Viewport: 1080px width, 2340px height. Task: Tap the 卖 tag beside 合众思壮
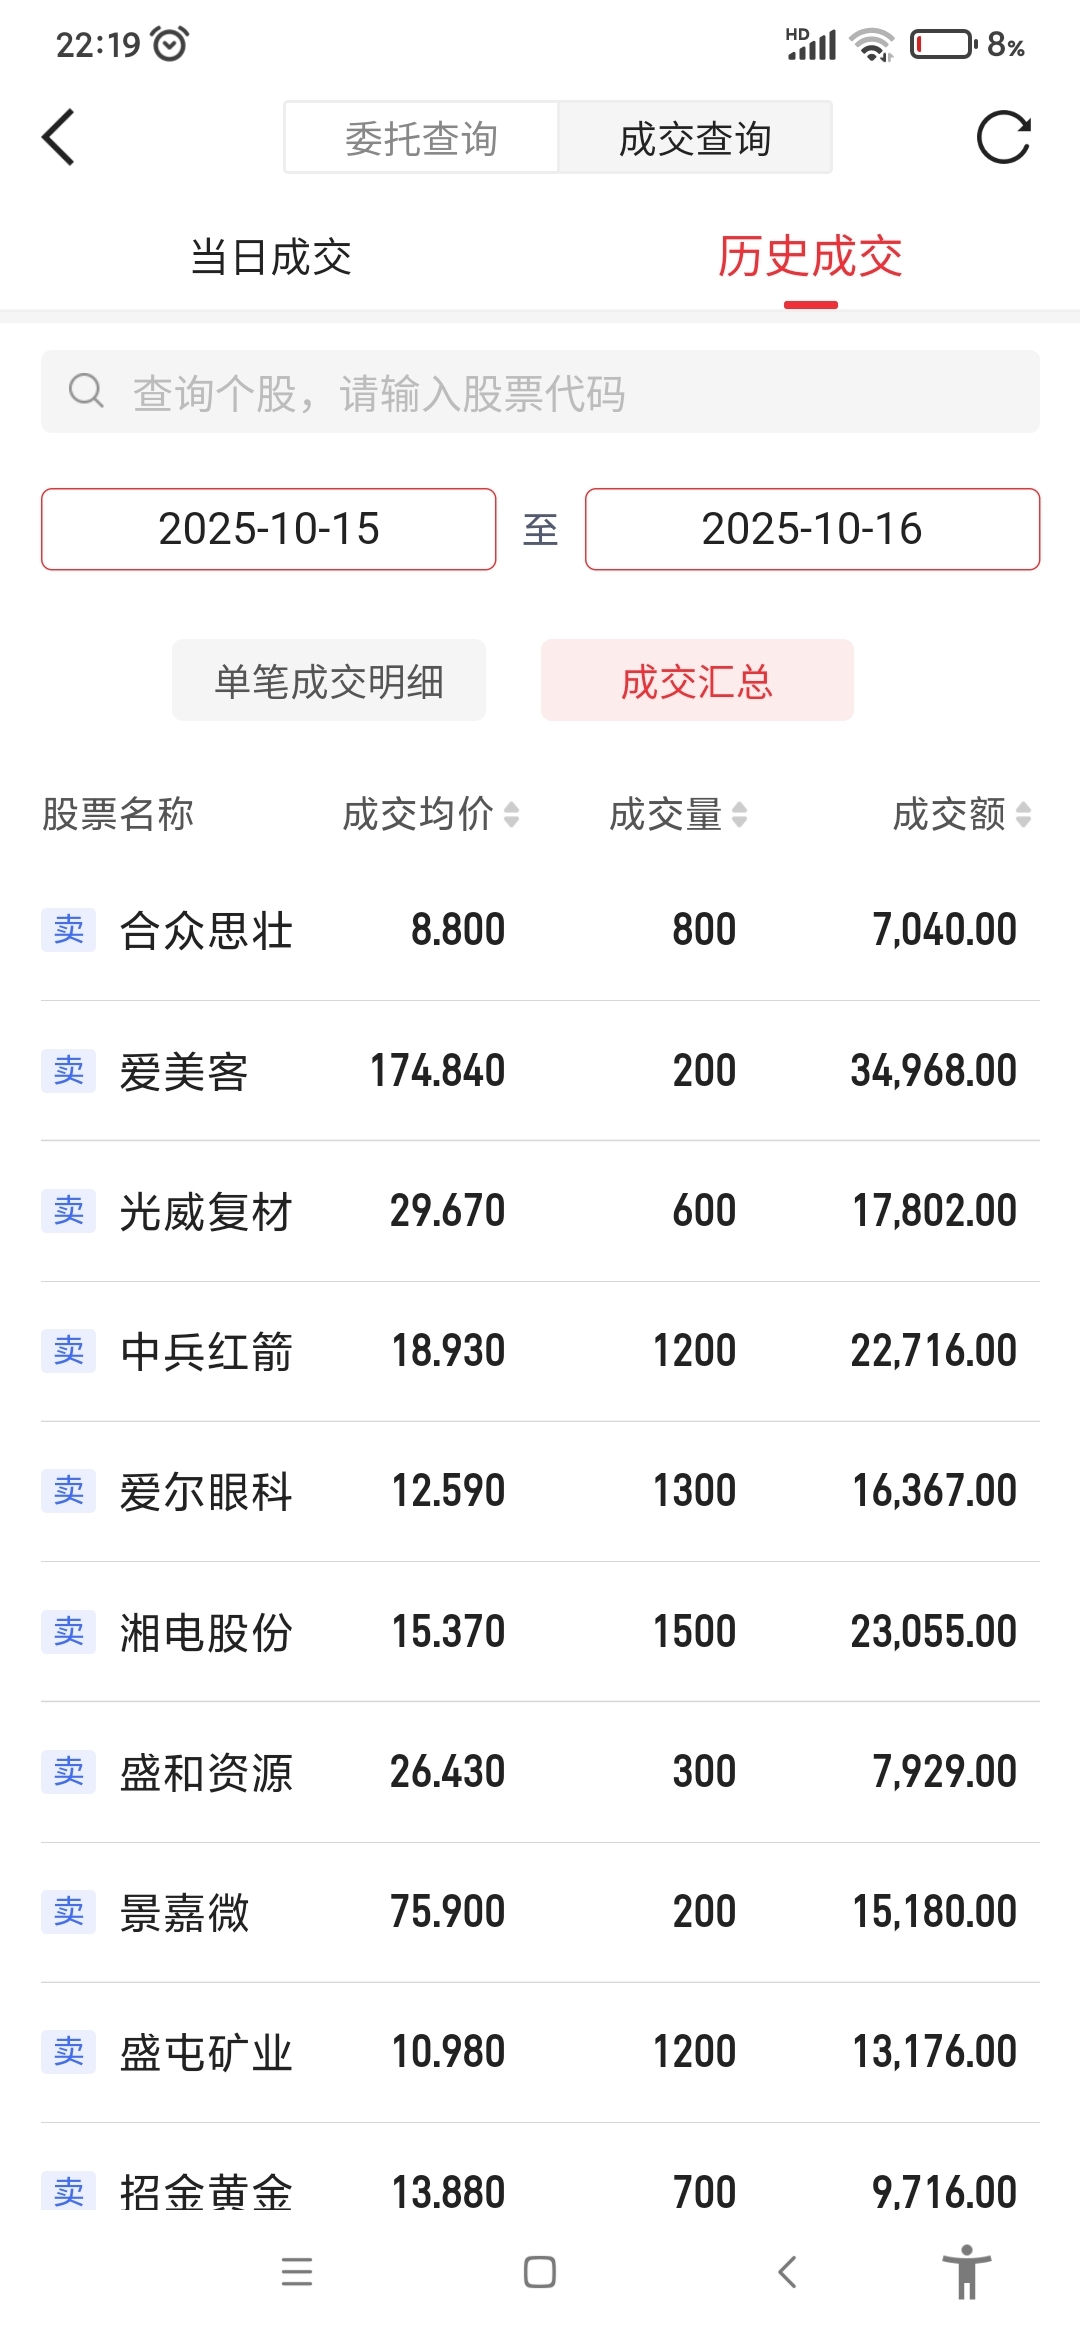click(x=69, y=930)
